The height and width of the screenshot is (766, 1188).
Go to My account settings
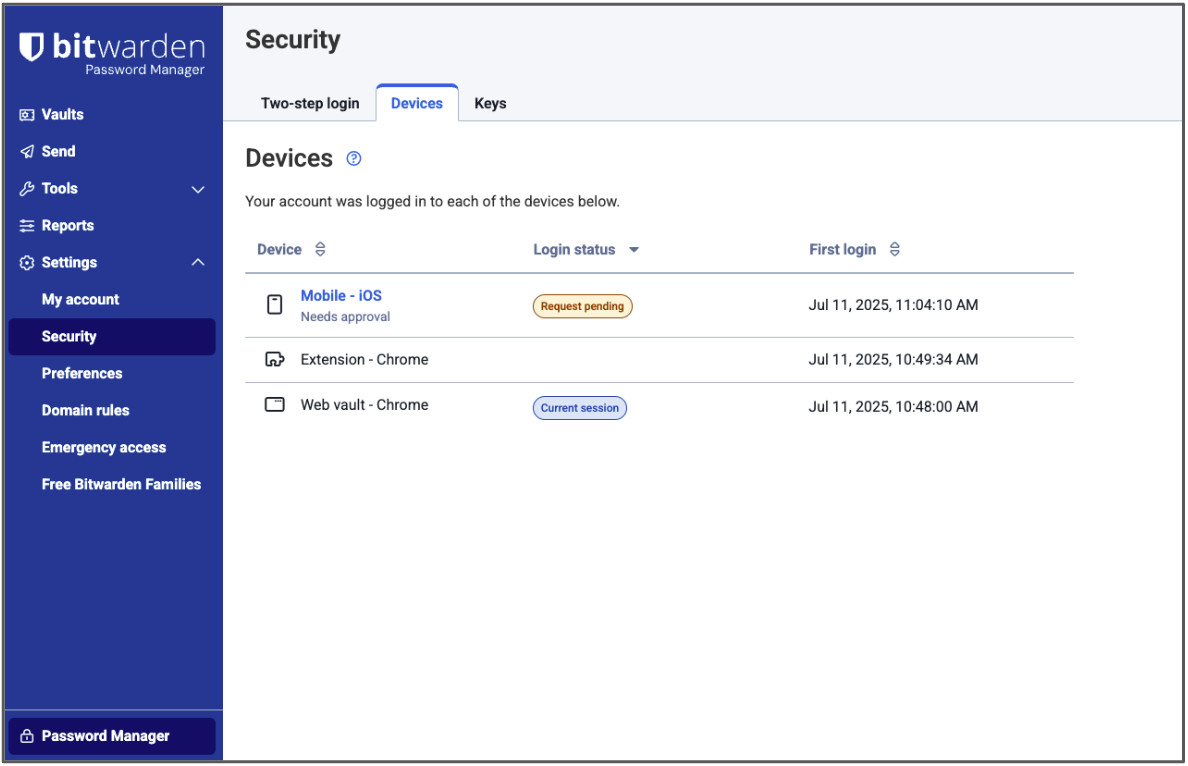(80, 300)
